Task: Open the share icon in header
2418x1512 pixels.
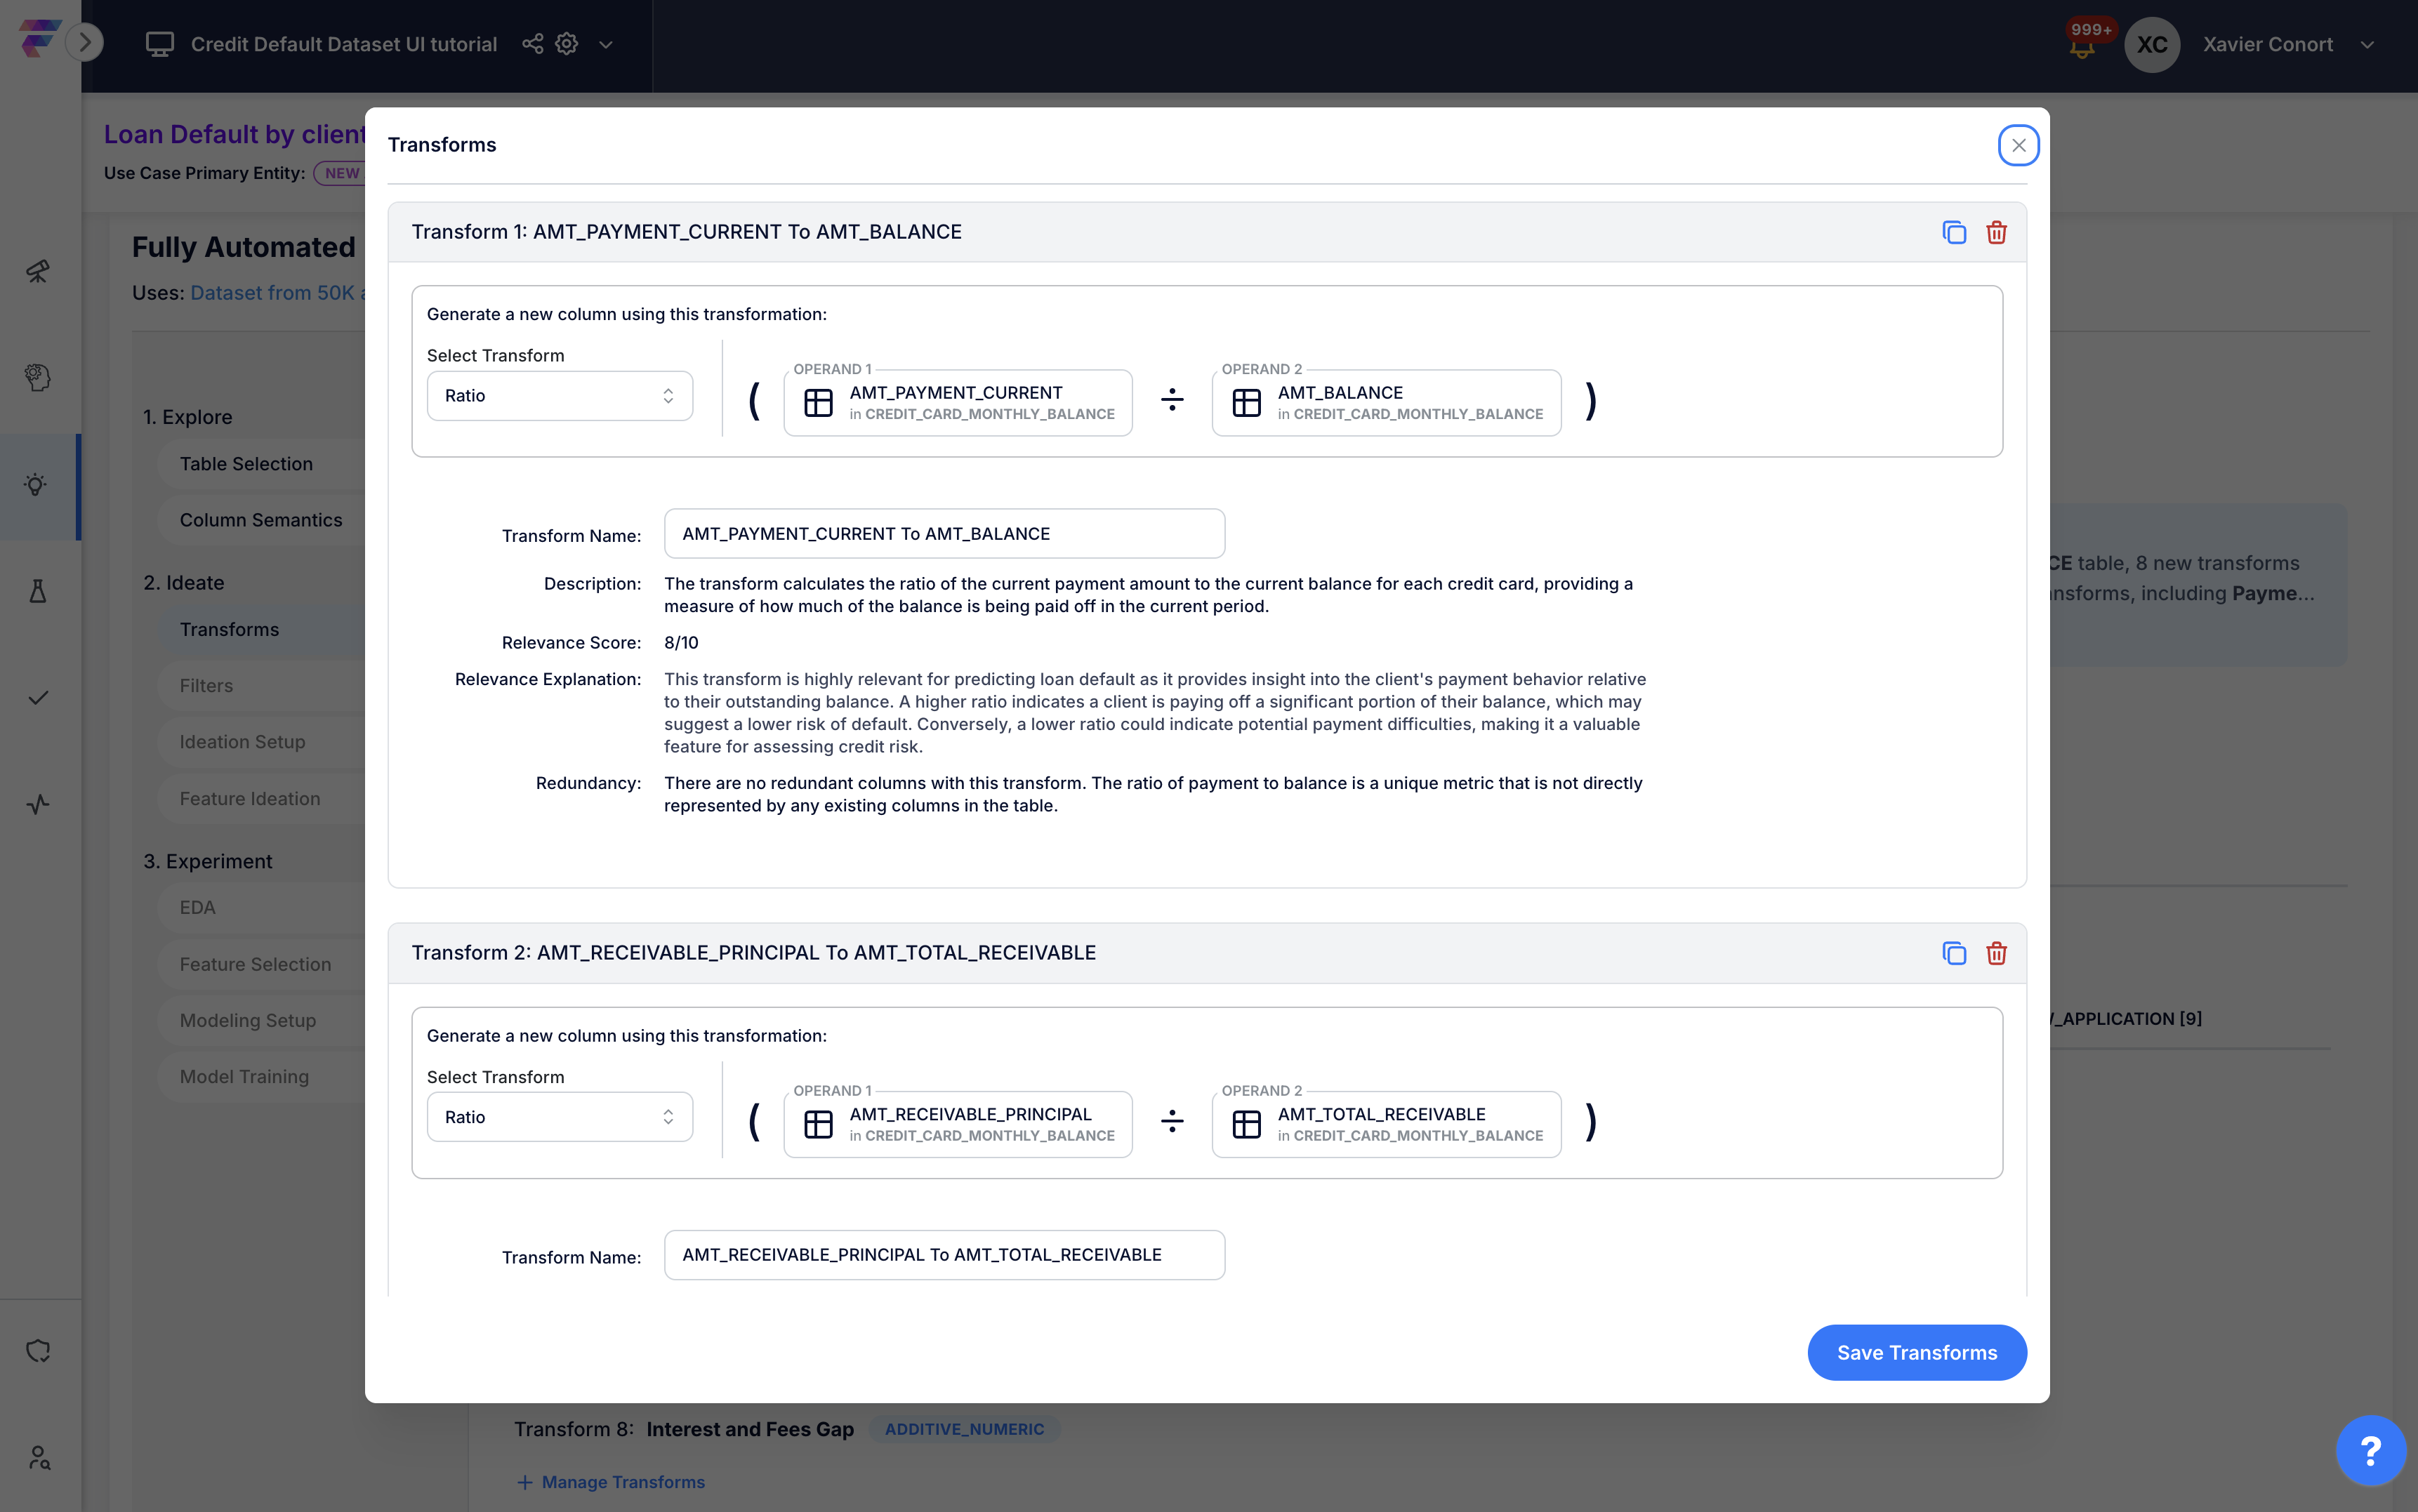Action: tap(532, 44)
